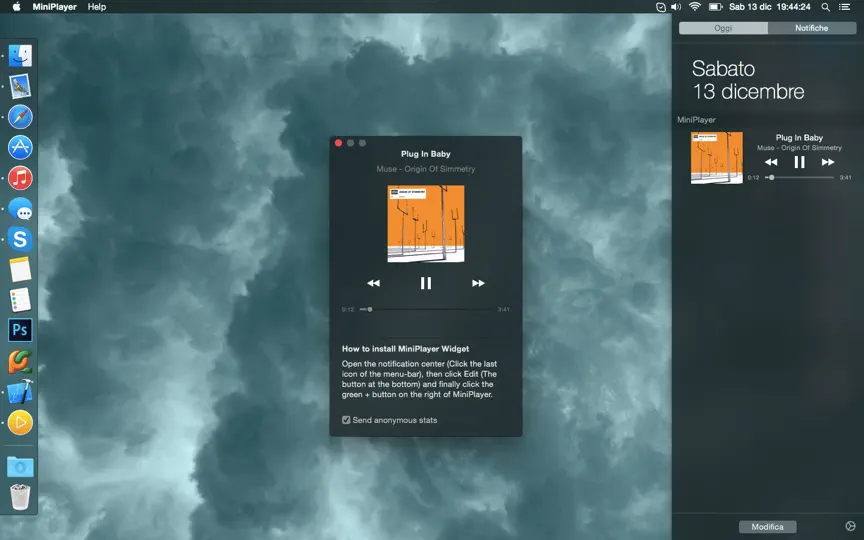Viewport: 864px width, 540px height.
Task: Click Muse - Origin Of Simmetry in MiniPlayer window
Action: point(425,169)
